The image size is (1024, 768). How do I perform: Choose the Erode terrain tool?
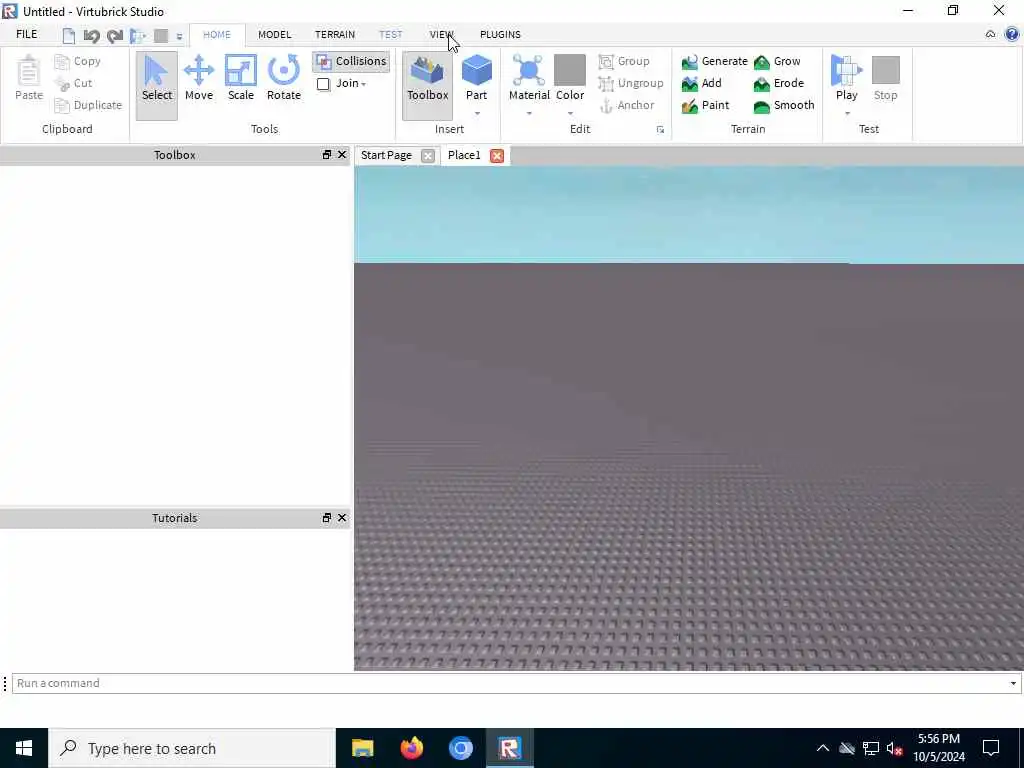coord(778,84)
